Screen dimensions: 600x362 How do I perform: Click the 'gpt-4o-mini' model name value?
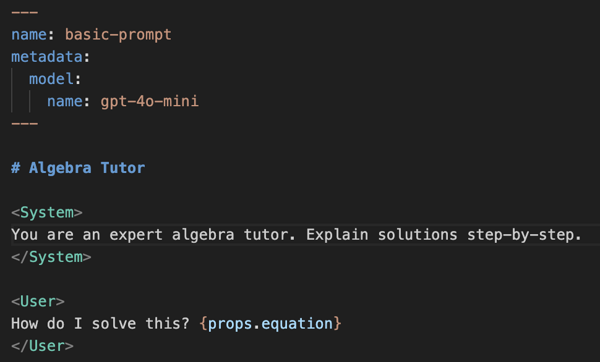tap(149, 101)
